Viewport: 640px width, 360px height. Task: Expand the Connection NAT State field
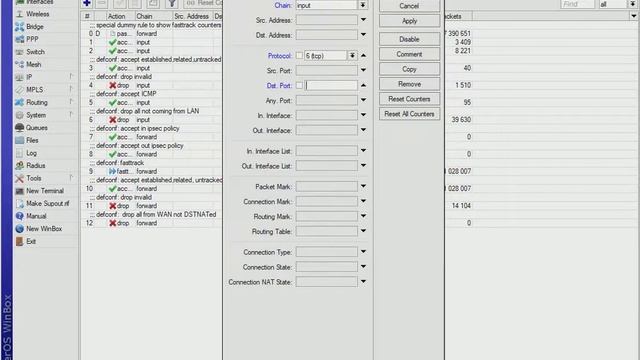coord(363,282)
